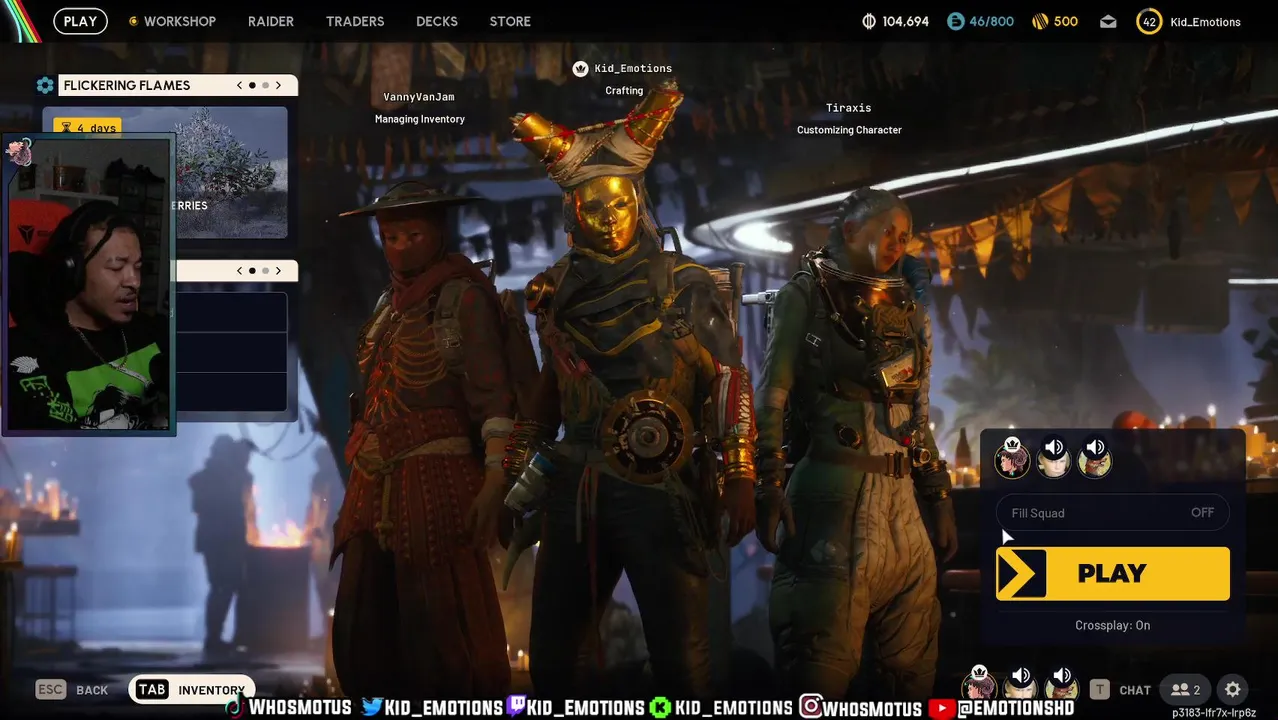
Task: Switch to the DECKS tab
Action: pyautogui.click(x=437, y=21)
